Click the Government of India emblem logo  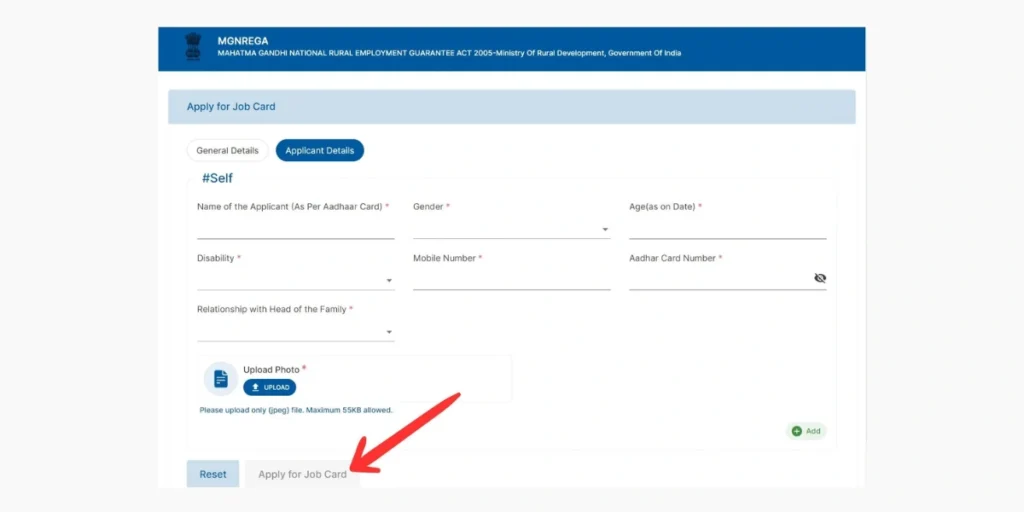pyautogui.click(x=192, y=47)
